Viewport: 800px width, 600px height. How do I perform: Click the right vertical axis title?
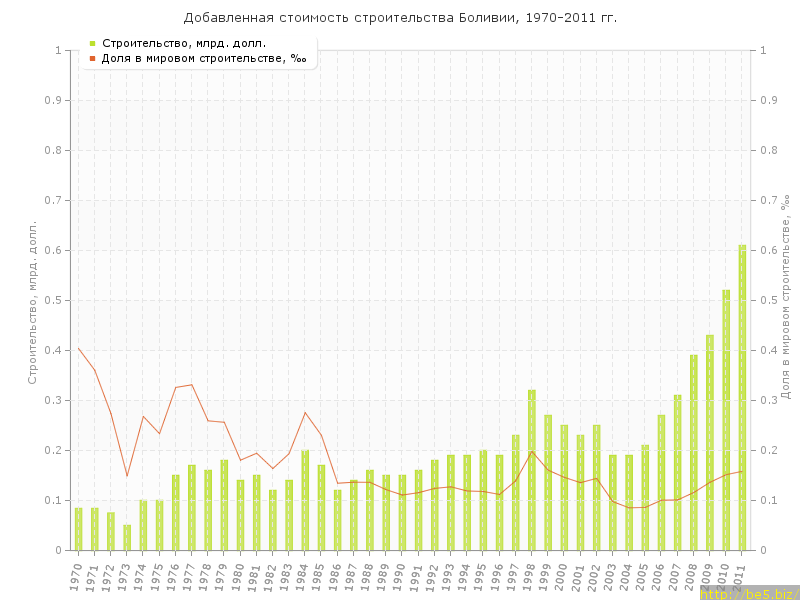(x=786, y=298)
